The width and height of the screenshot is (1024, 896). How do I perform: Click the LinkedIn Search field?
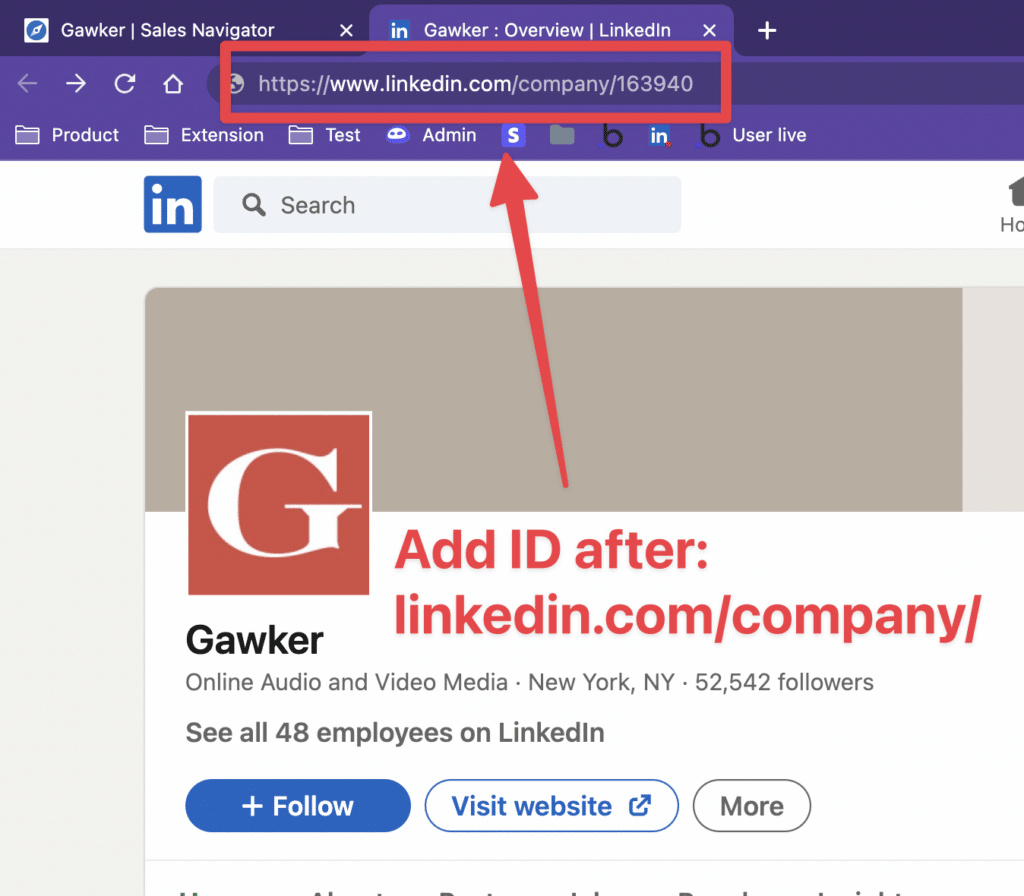(447, 204)
